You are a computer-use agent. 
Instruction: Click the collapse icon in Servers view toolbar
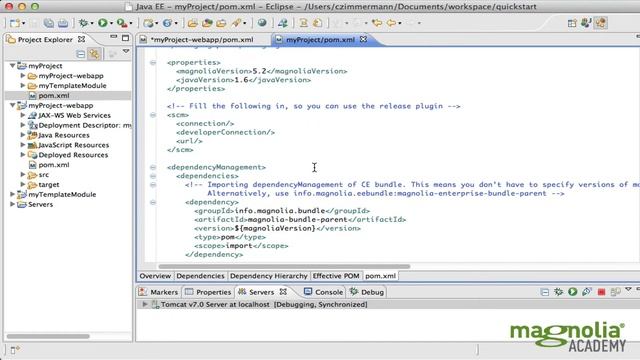coord(544,292)
